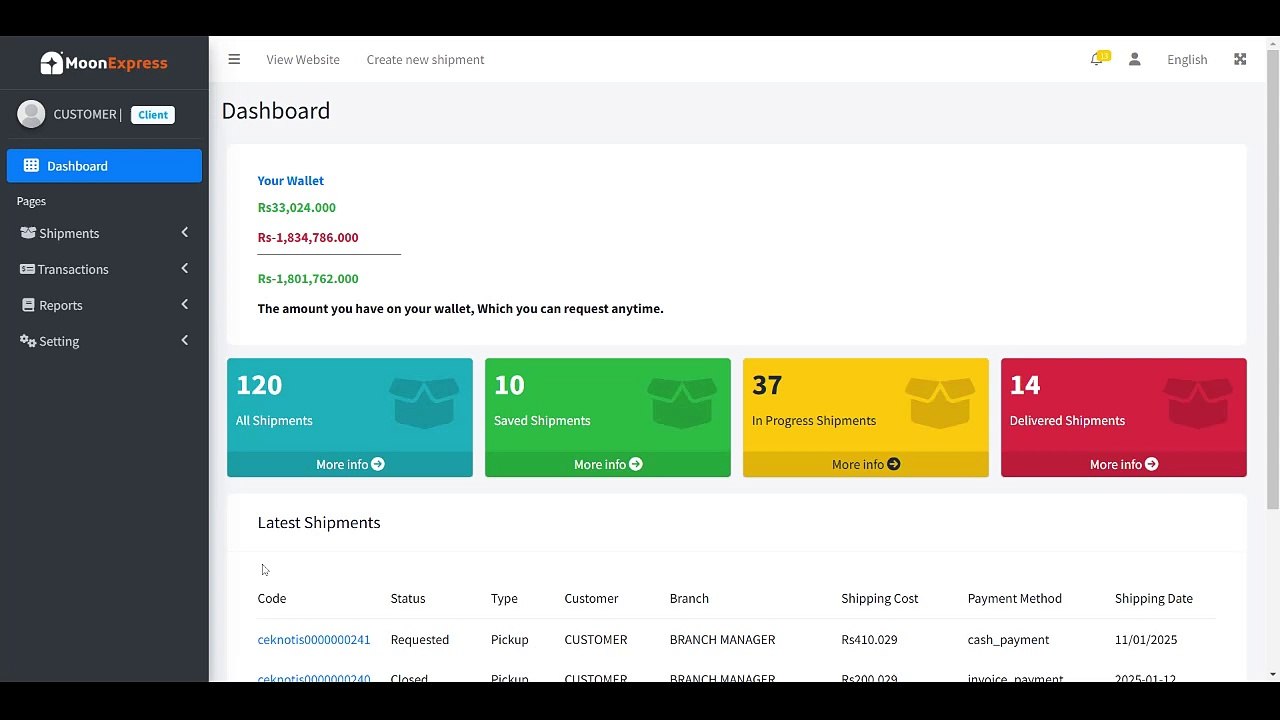The height and width of the screenshot is (720, 1280).
Task: Click Create new shipment link
Action: (x=425, y=59)
